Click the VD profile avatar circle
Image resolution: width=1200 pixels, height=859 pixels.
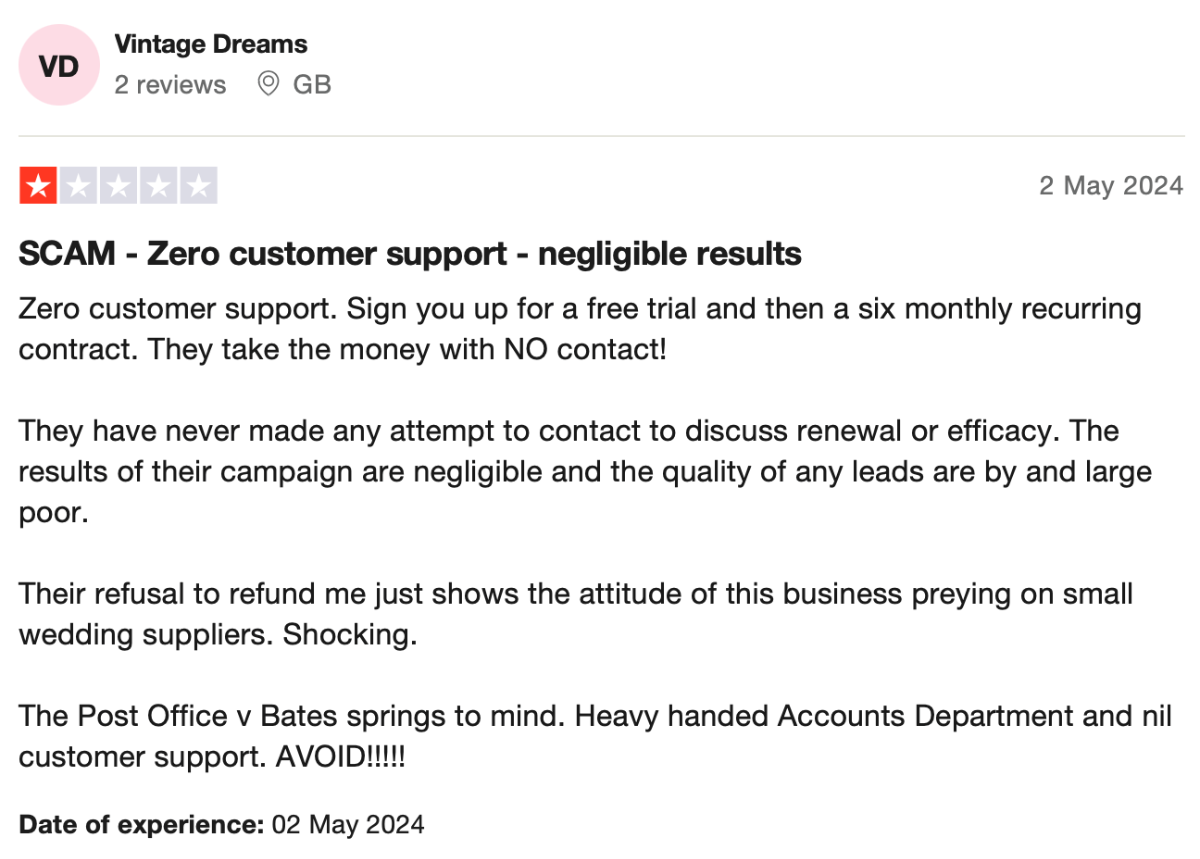pyautogui.click(x=59, y=65)
